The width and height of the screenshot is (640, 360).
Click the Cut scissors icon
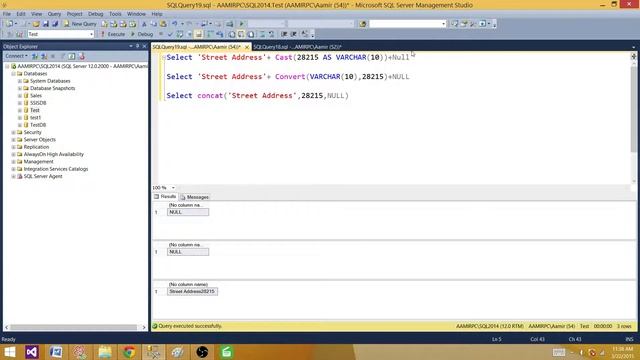coord(144,24)
